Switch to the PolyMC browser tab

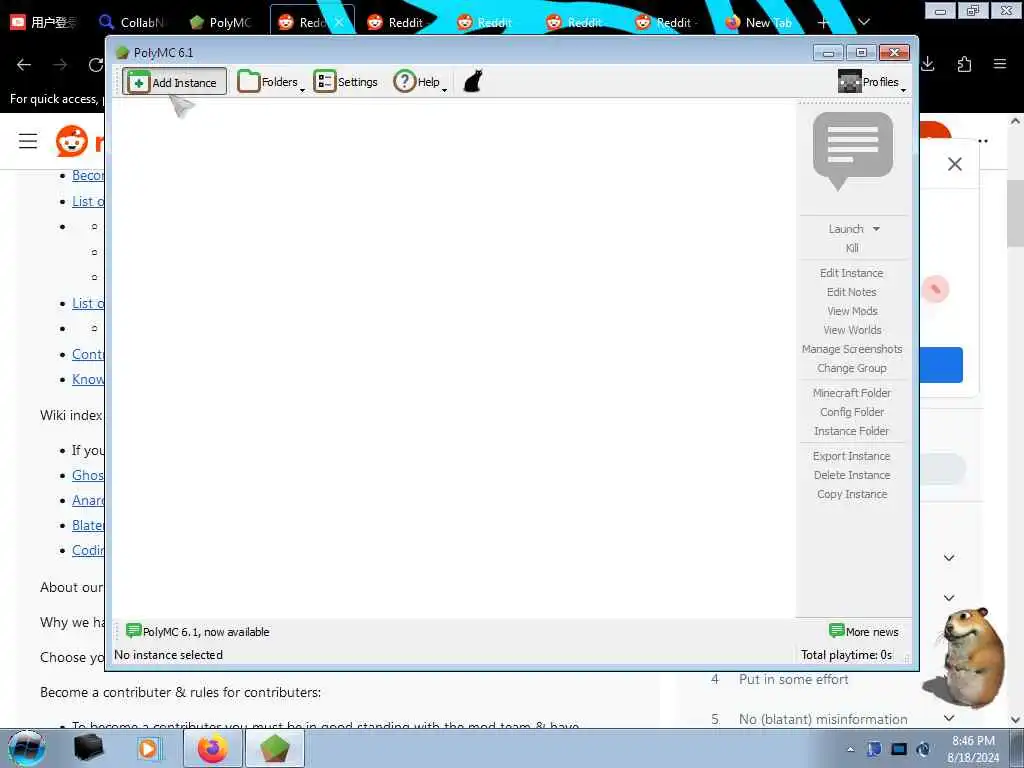point(221,22)
